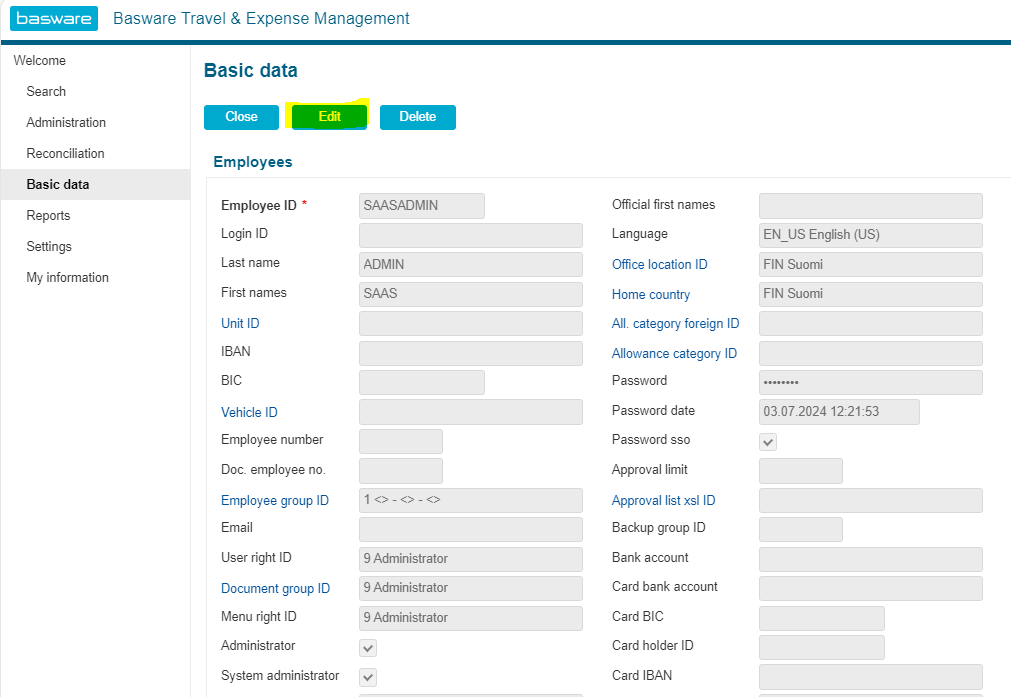Click the Language field showing EN_US
Viewport: 1011px width, 697px height.
[x=870, y=235]
